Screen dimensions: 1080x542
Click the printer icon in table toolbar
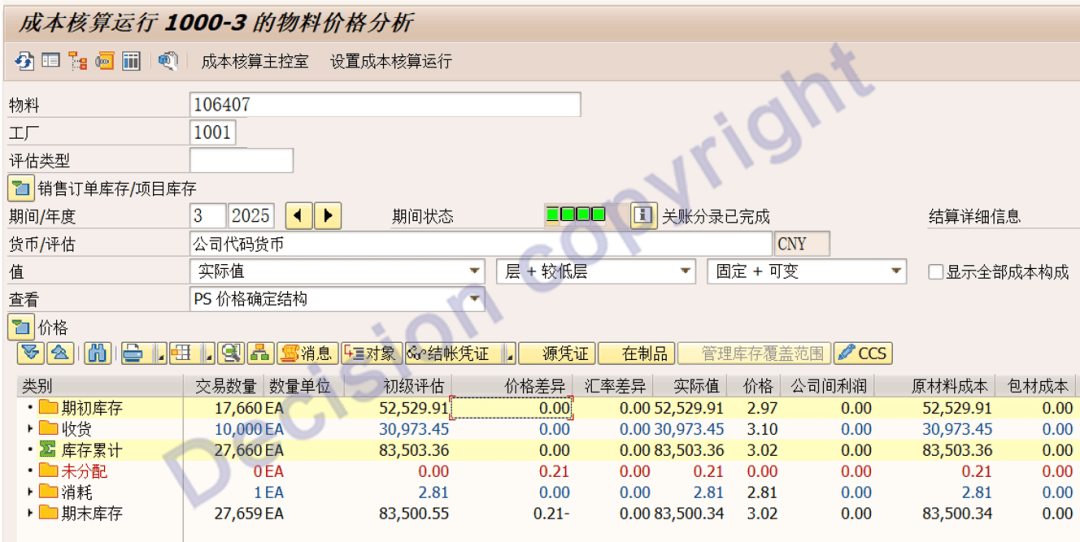click(132, 353)
